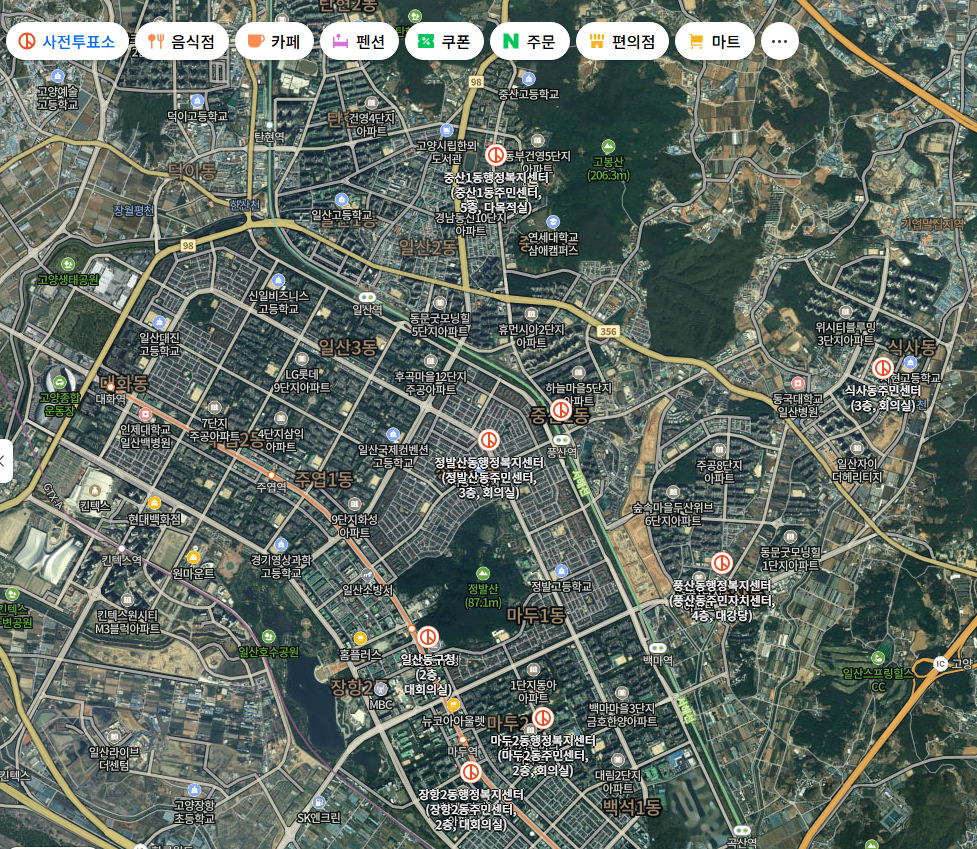Click the 일산스프링힐스CC golf icon
This screenshot has width=977, height=849.
coord(878,658)
